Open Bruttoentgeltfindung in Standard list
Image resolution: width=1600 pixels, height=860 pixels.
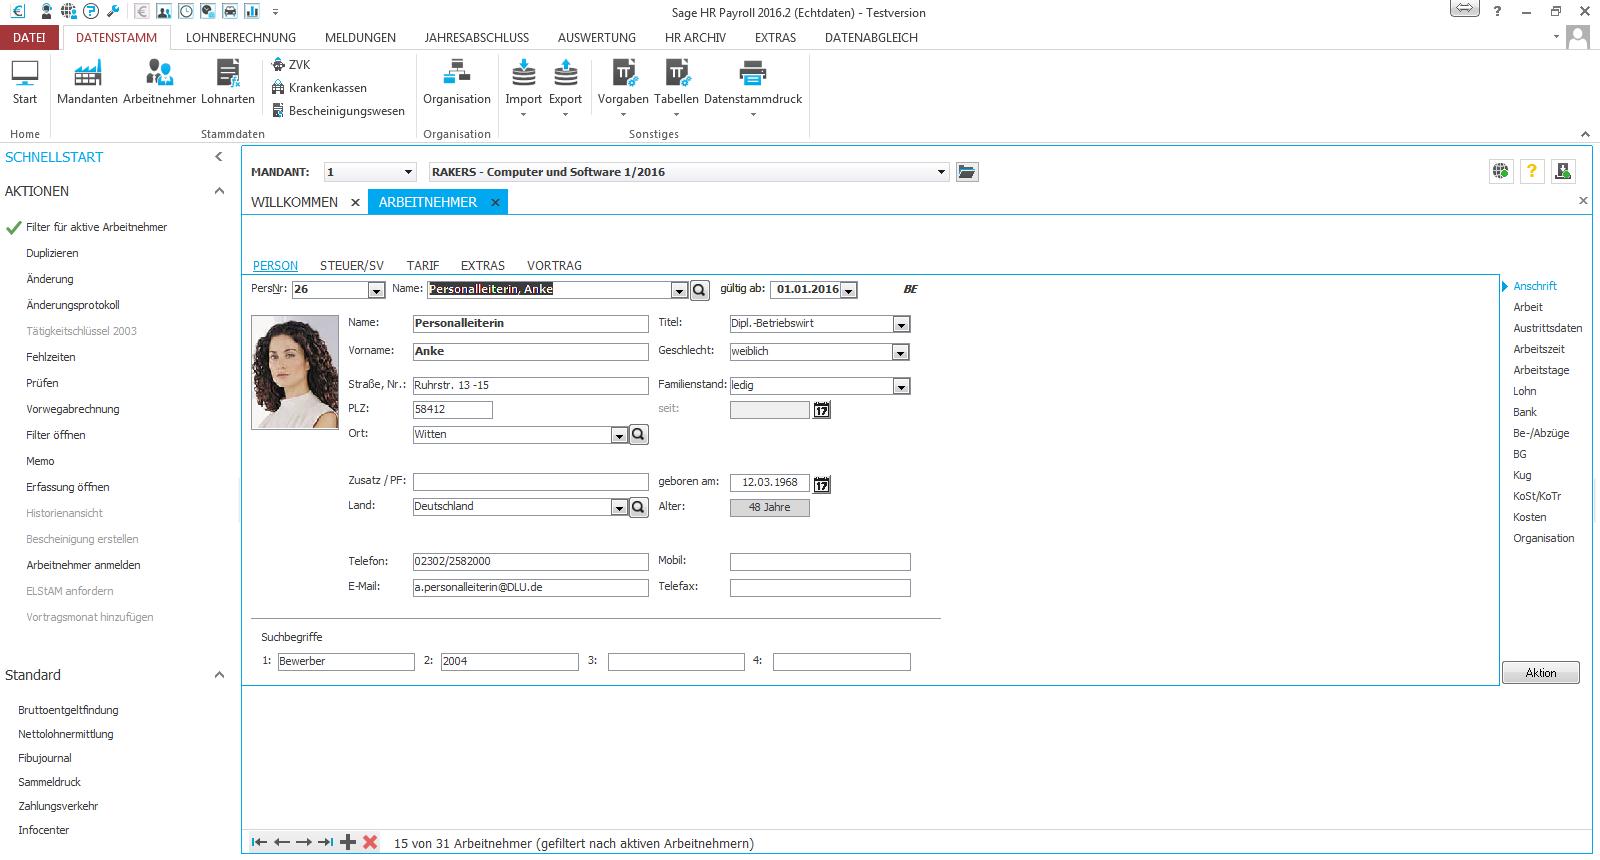coord(68,710)
